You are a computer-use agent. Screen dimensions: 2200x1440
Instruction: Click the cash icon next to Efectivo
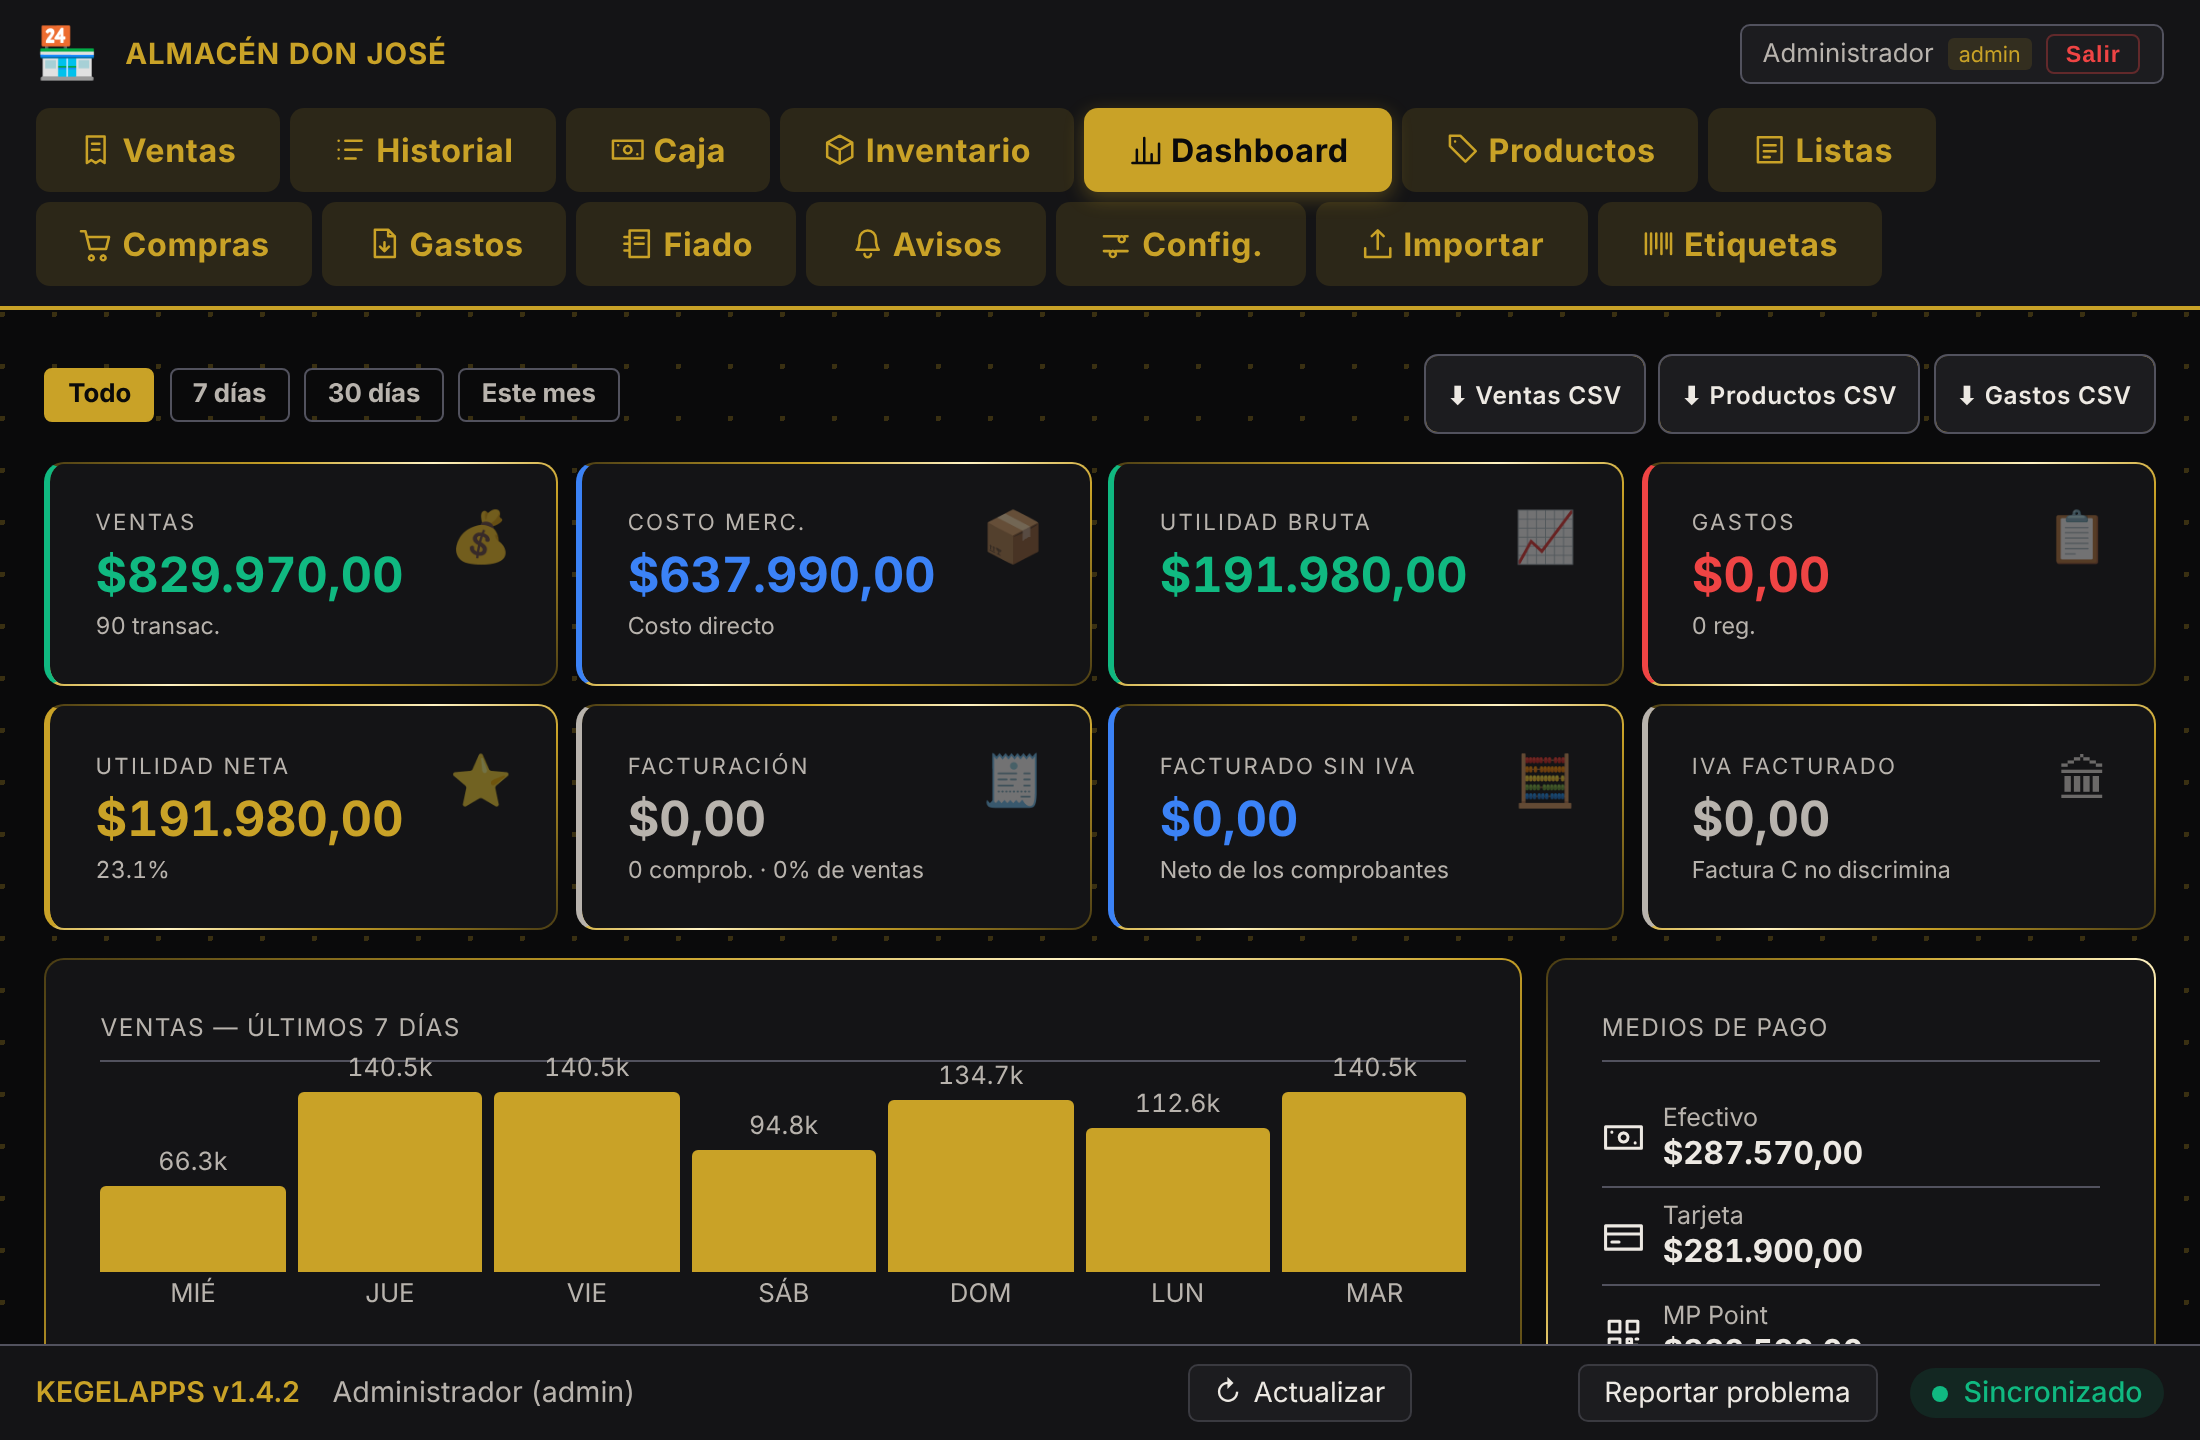(x=1623, y=1137)
